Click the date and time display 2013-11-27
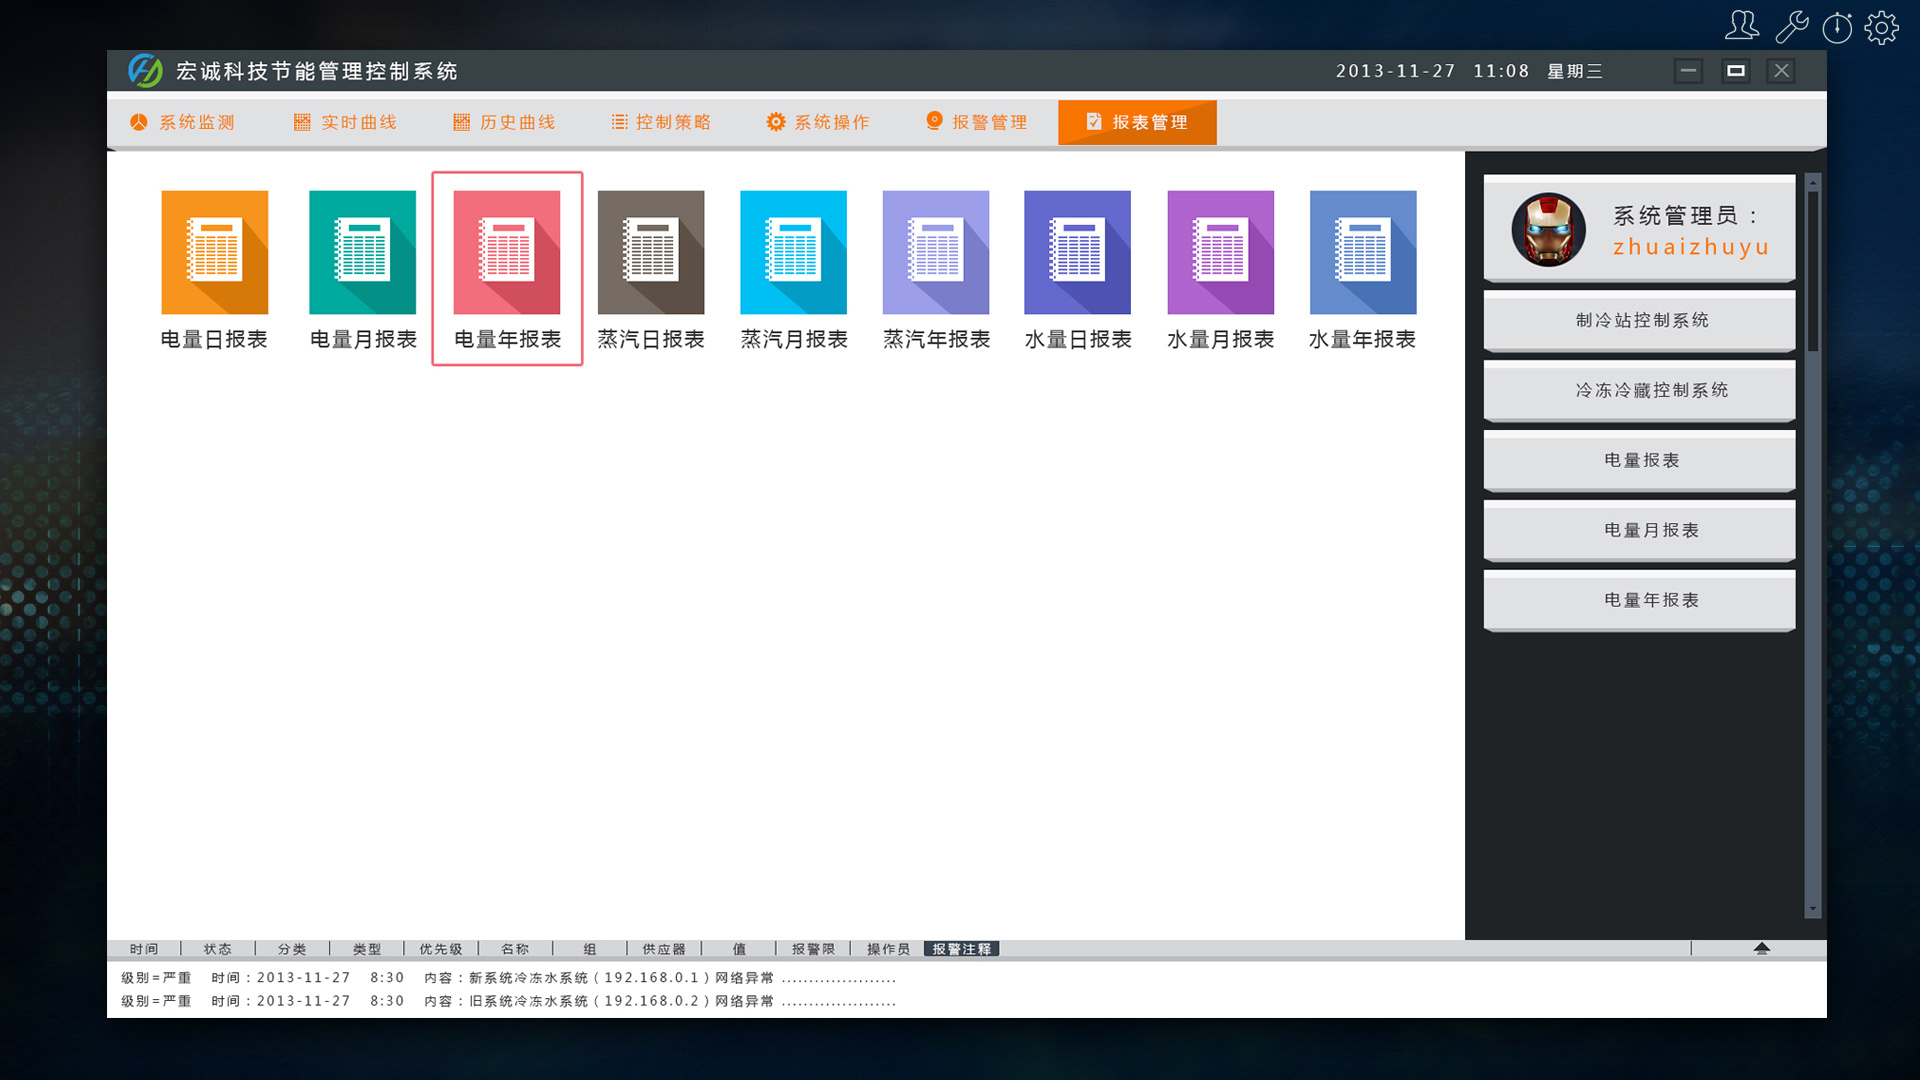Image resolution: width=1920 pixels, height=1080 pixels. coord(1469,71)
